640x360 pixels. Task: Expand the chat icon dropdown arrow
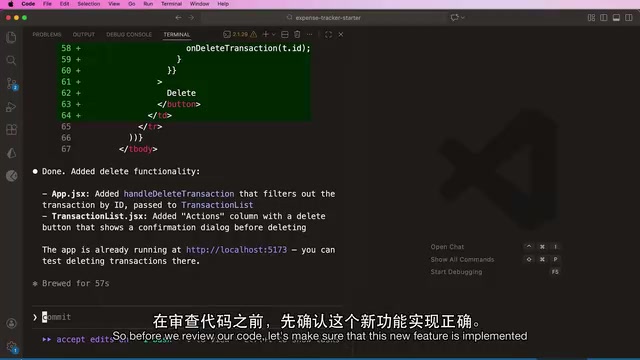463,18
